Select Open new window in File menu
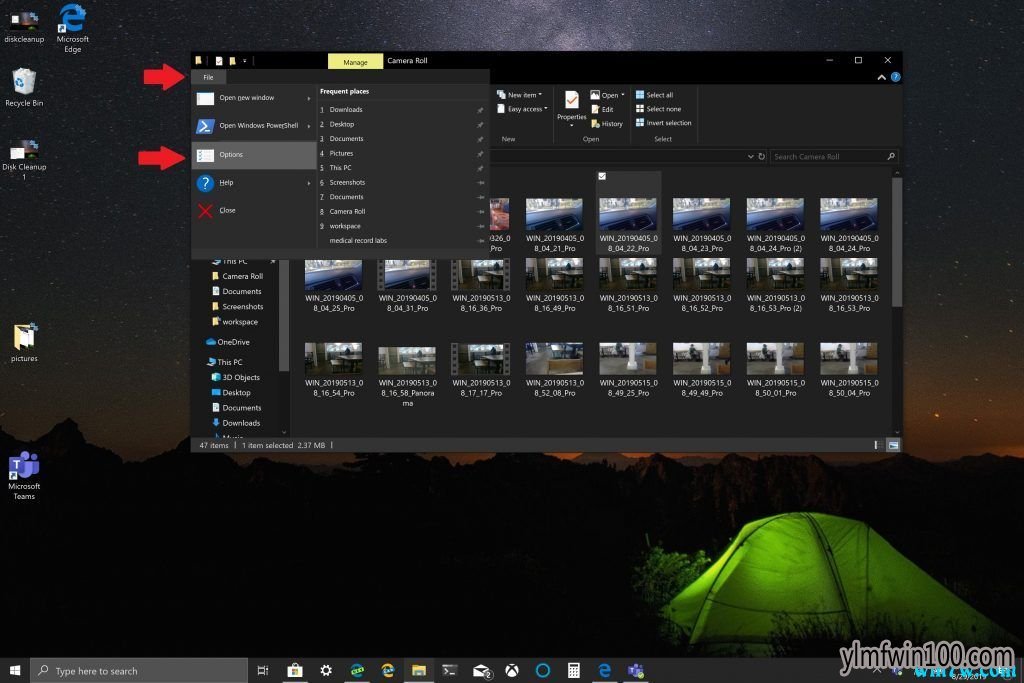1024x683 pixels. (253, 98)
